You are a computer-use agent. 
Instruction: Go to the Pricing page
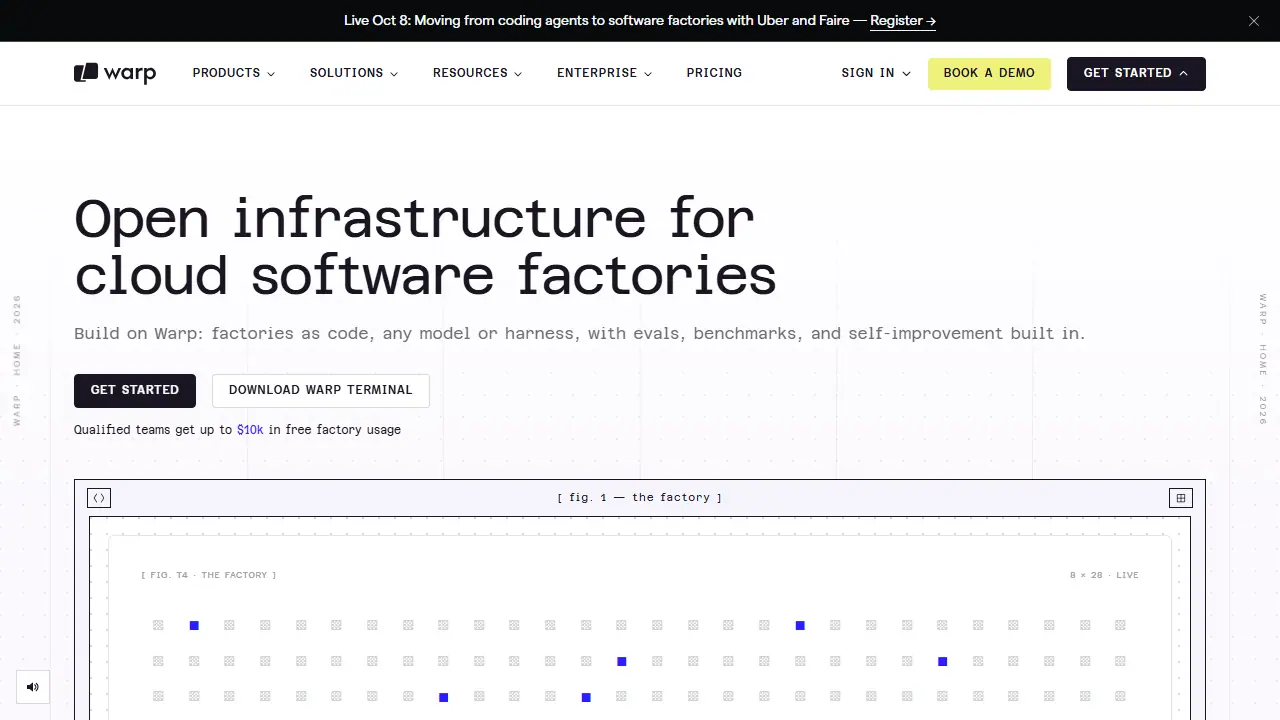point(714,73)
